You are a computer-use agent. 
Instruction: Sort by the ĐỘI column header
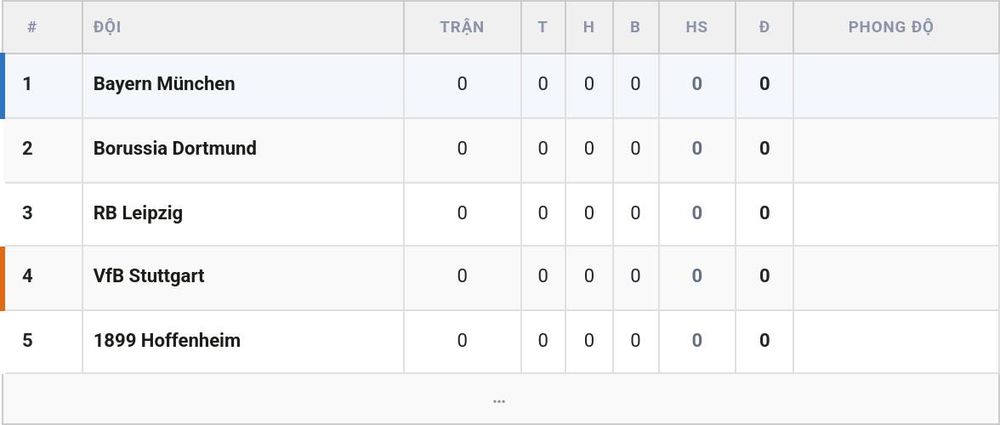(x=107, y=27)
